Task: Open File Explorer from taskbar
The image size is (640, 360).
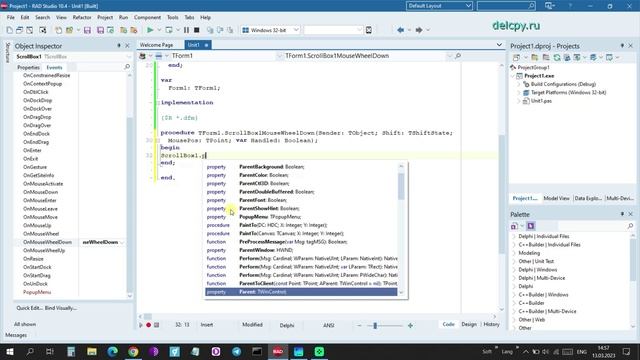Action: tap(92, 351)
